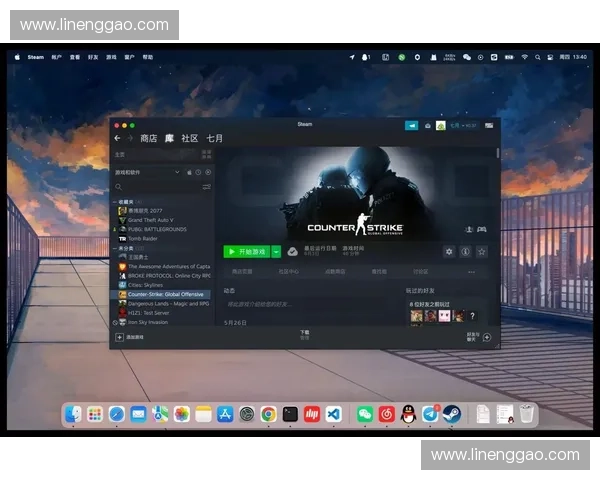Show game info icon next to the gear
Viewport: 600px width, 480px height.
(x=465, y=252)
